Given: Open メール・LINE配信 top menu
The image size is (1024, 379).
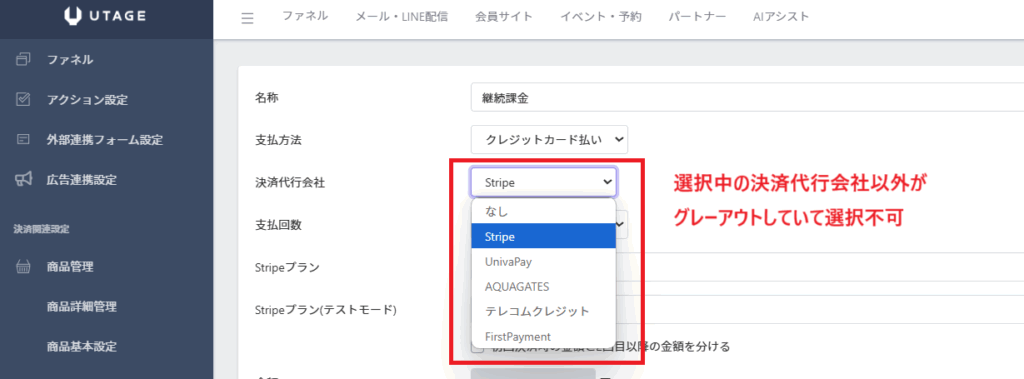Looking at the screenshot, I should pos(402,17).
